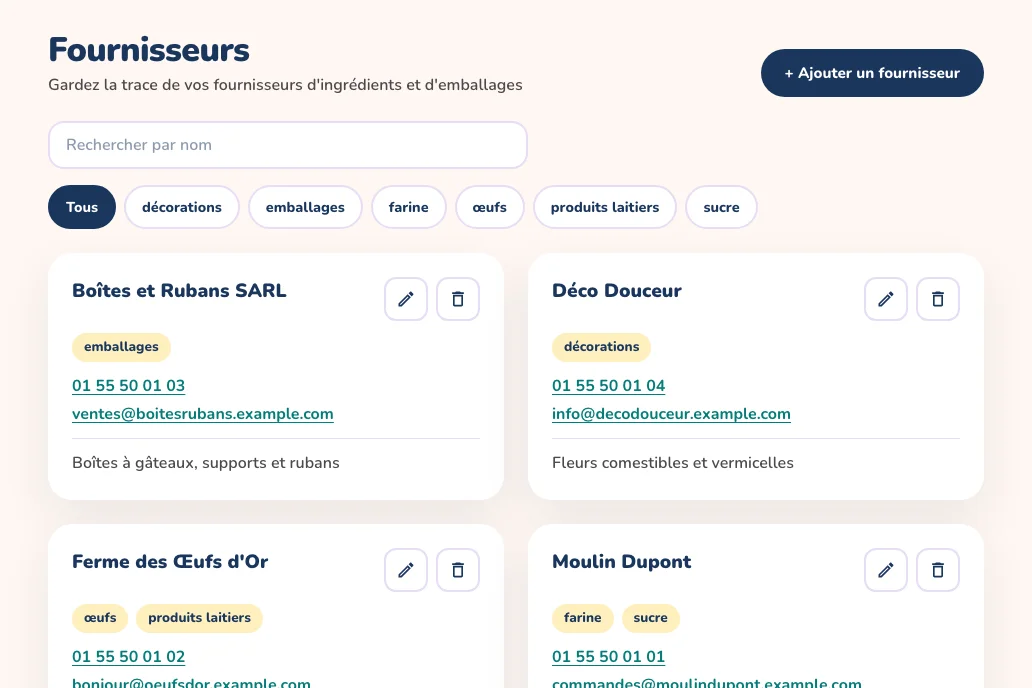1032x688 pixels.
Task: Delete the Déco Douceur supplier
Action: click(x=938, y=299)
